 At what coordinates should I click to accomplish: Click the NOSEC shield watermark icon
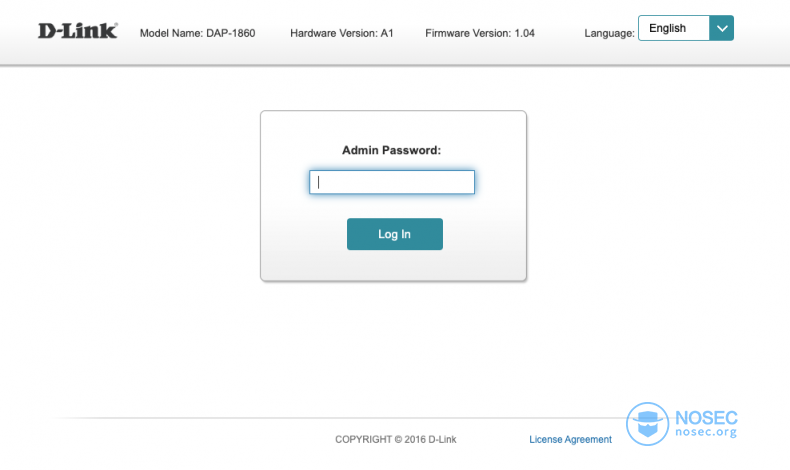click(x=648, y=421)
